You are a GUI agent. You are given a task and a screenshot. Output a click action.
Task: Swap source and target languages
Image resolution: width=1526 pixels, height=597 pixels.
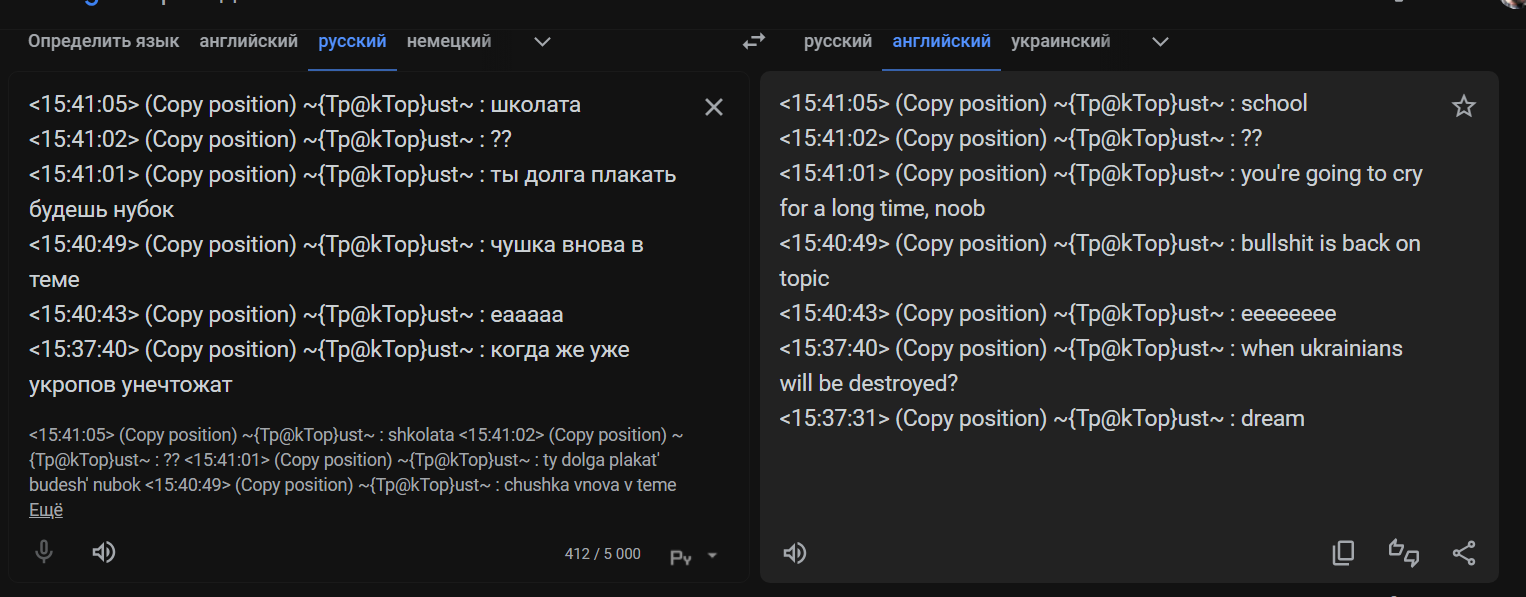tap(753, 41)
